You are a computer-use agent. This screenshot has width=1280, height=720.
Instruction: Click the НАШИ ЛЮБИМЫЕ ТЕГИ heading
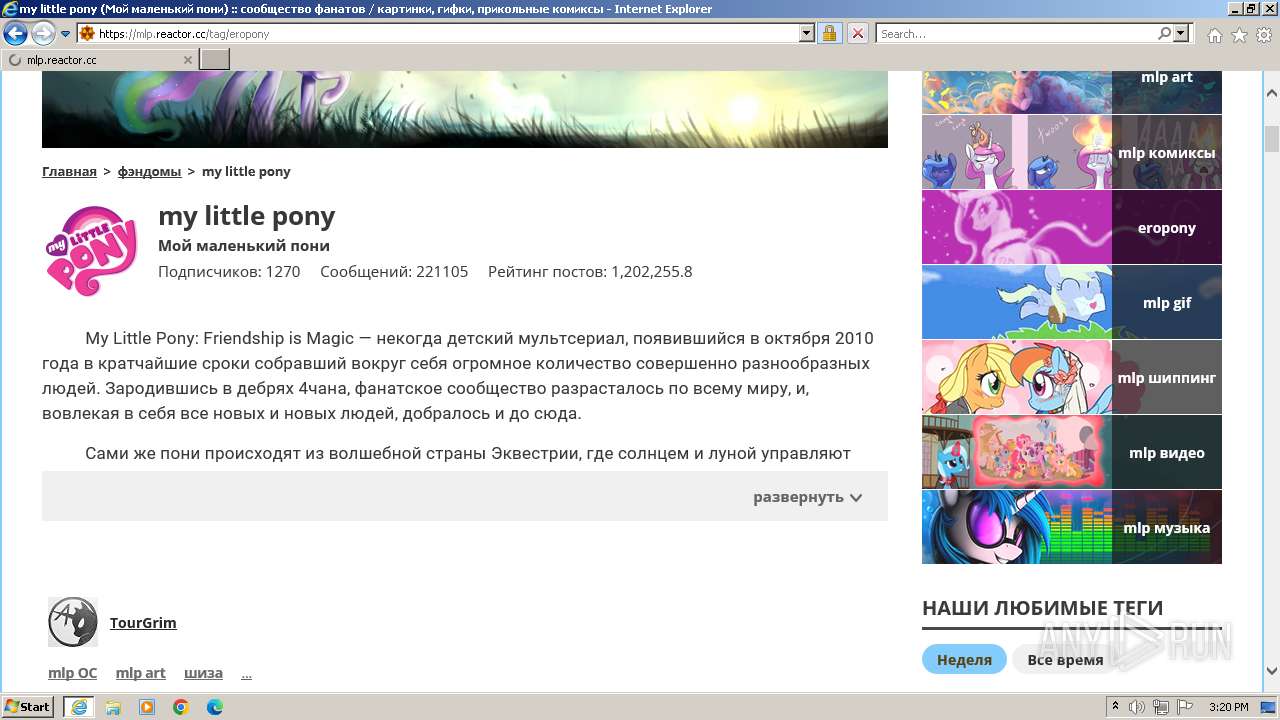[1042, 608]
